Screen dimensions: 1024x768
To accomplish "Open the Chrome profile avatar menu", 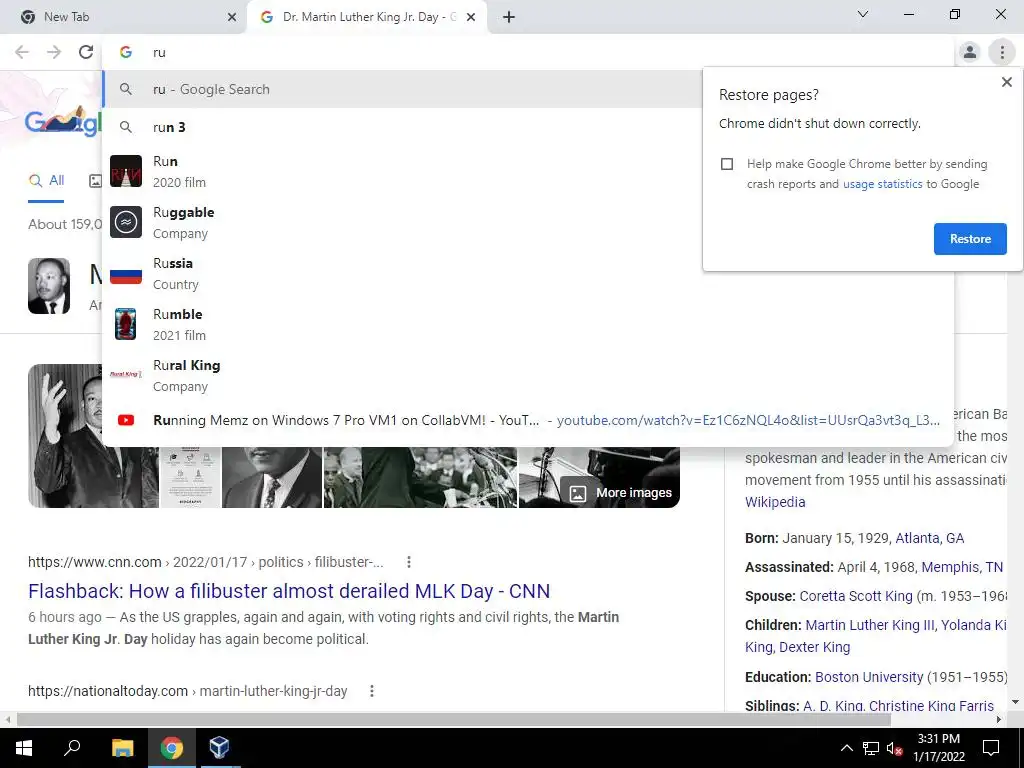I will pyautogui.click(x=970, y=52).
